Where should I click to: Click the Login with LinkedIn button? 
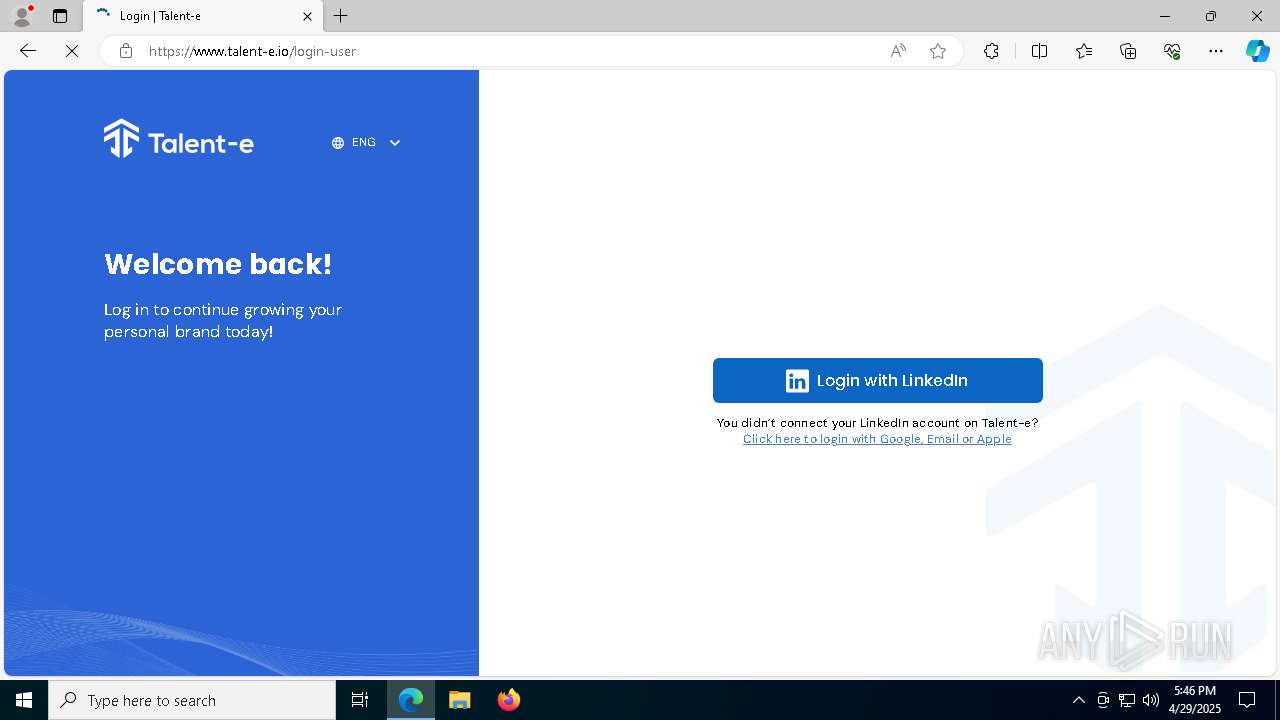(877, 380)
